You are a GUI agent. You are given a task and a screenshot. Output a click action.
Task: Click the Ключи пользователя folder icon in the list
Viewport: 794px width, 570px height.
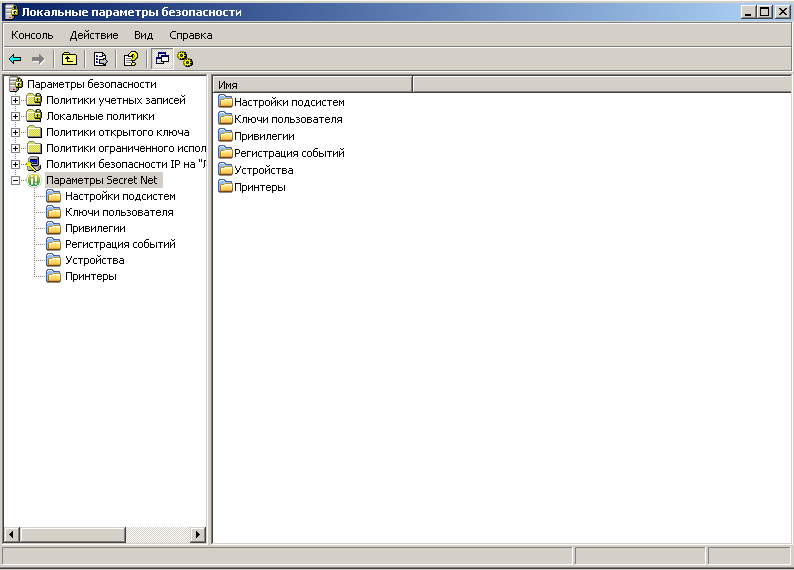[225, 118]
